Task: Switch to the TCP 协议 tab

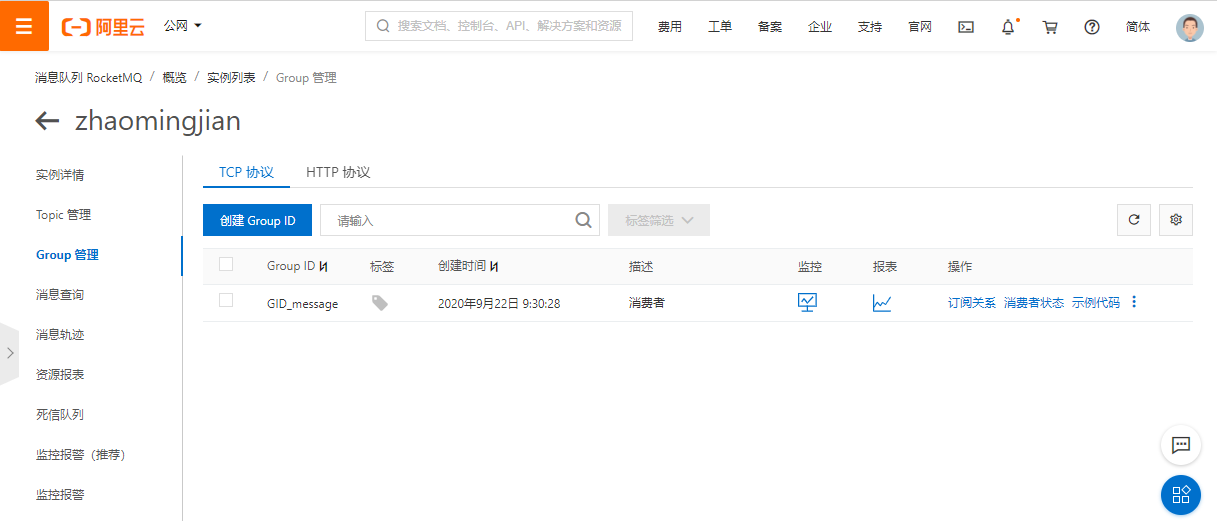Action: [x=246, y=172]
